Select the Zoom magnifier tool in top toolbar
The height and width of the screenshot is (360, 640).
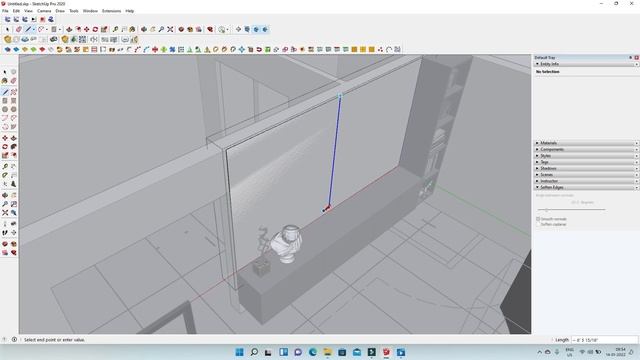point(161,29)
